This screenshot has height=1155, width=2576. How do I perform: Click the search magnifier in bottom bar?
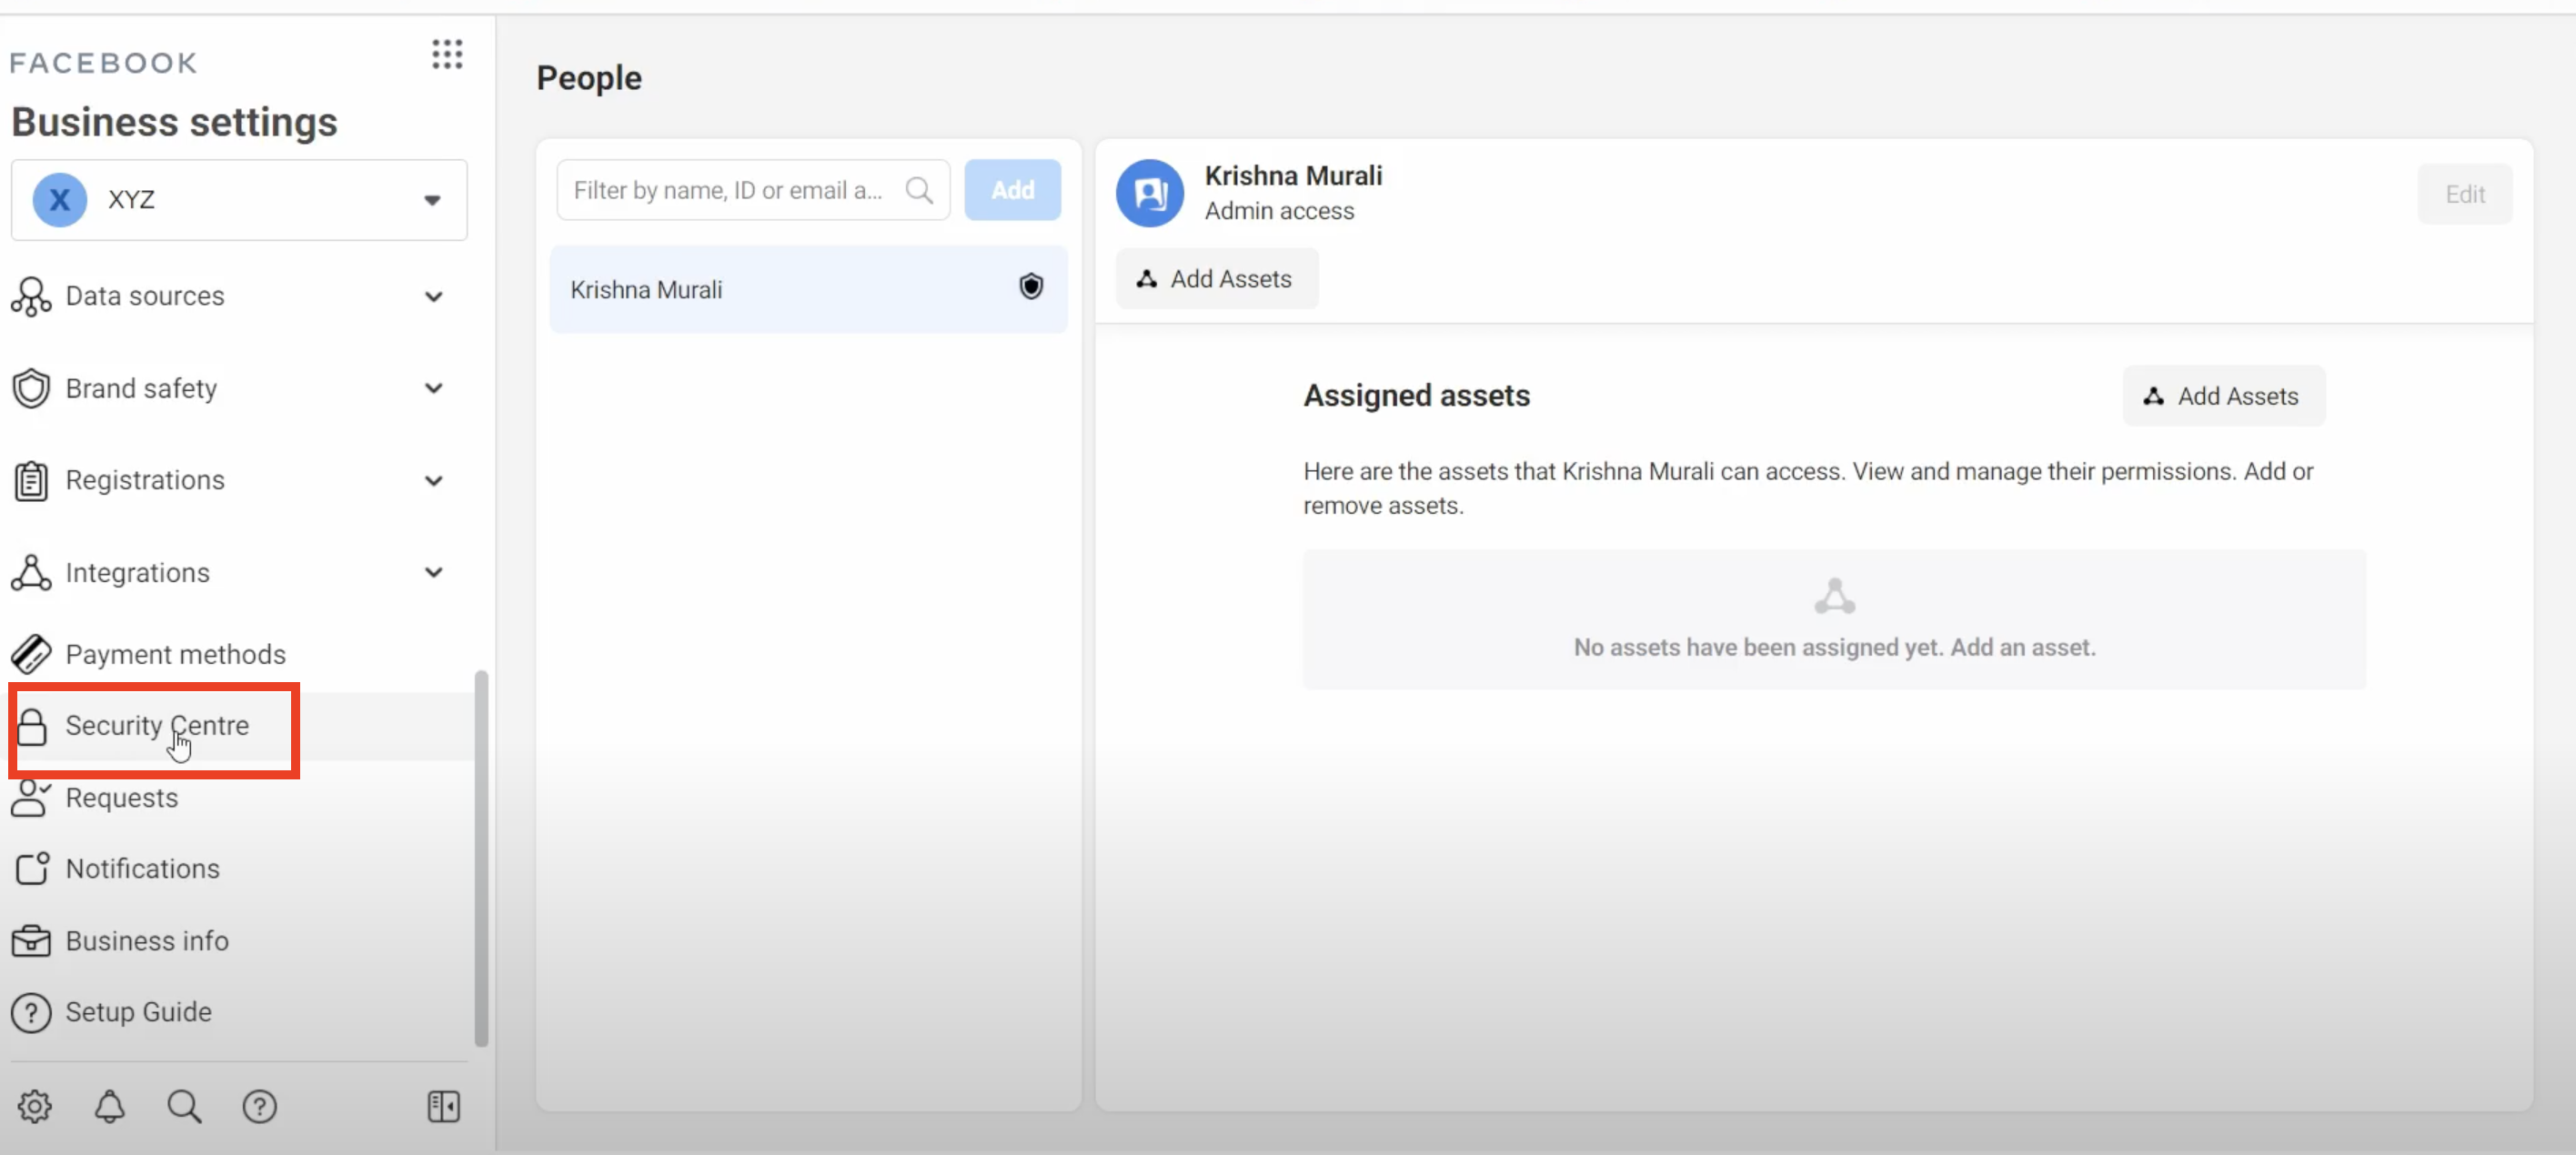(184, 1106)
